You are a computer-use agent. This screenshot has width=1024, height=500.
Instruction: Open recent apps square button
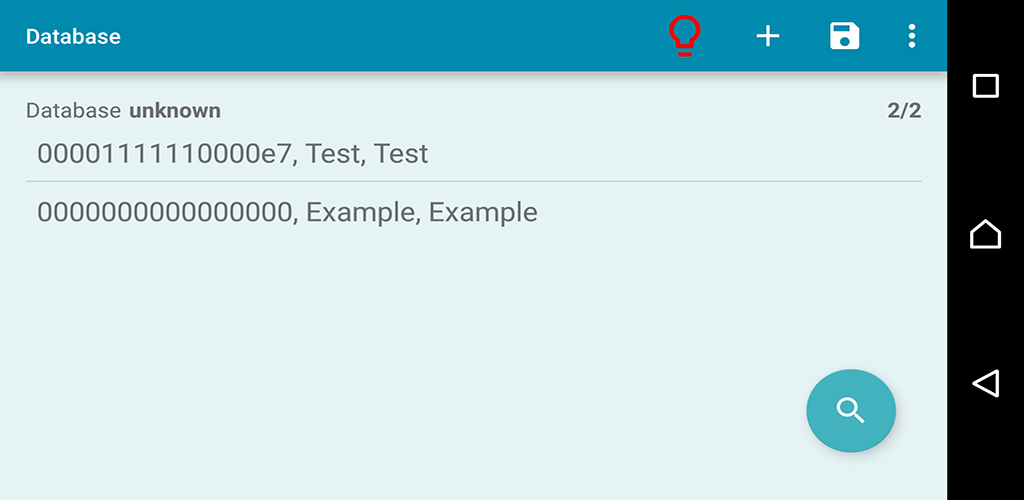pyautogui.click(x=985, y=86)
